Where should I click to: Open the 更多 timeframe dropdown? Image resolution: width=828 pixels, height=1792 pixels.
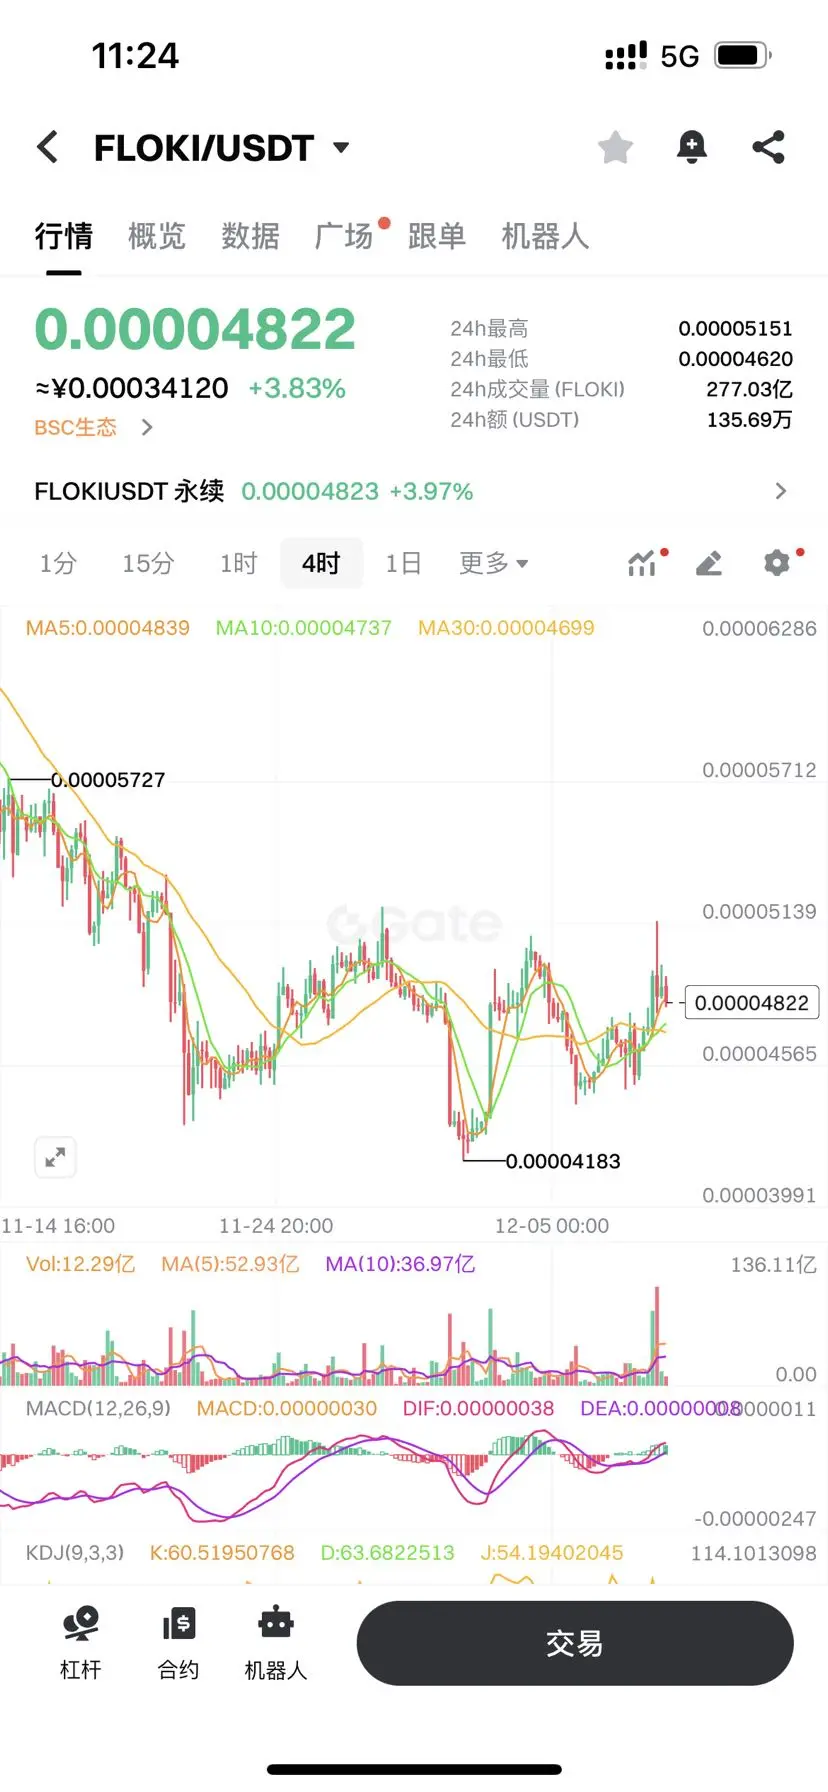(x=493, y=563)
